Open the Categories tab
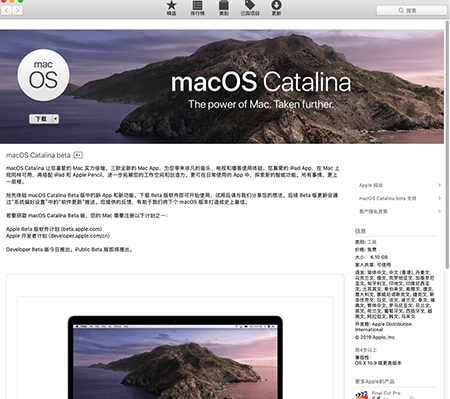This screenshot has width=450, height=399. pyautogui.click(x=224, y=8)
